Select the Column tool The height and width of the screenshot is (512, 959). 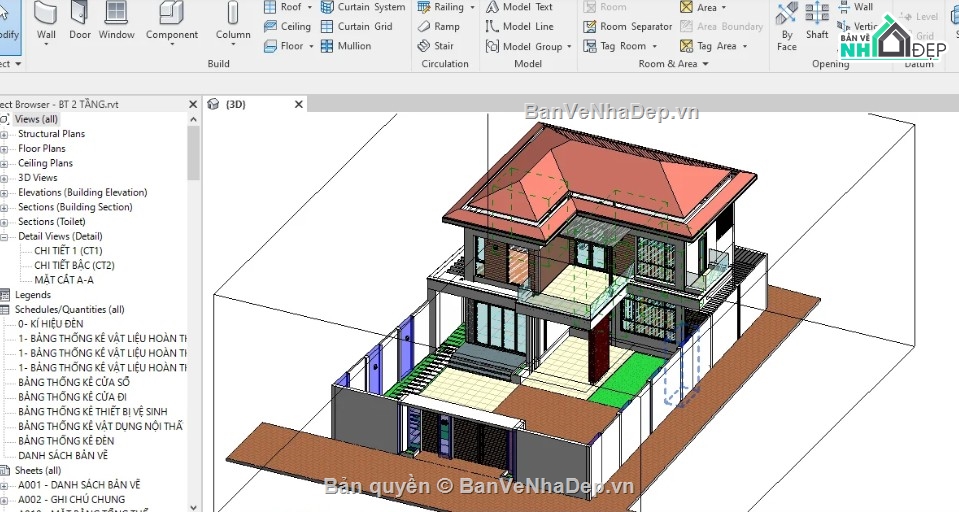click(x=233, y=24)
